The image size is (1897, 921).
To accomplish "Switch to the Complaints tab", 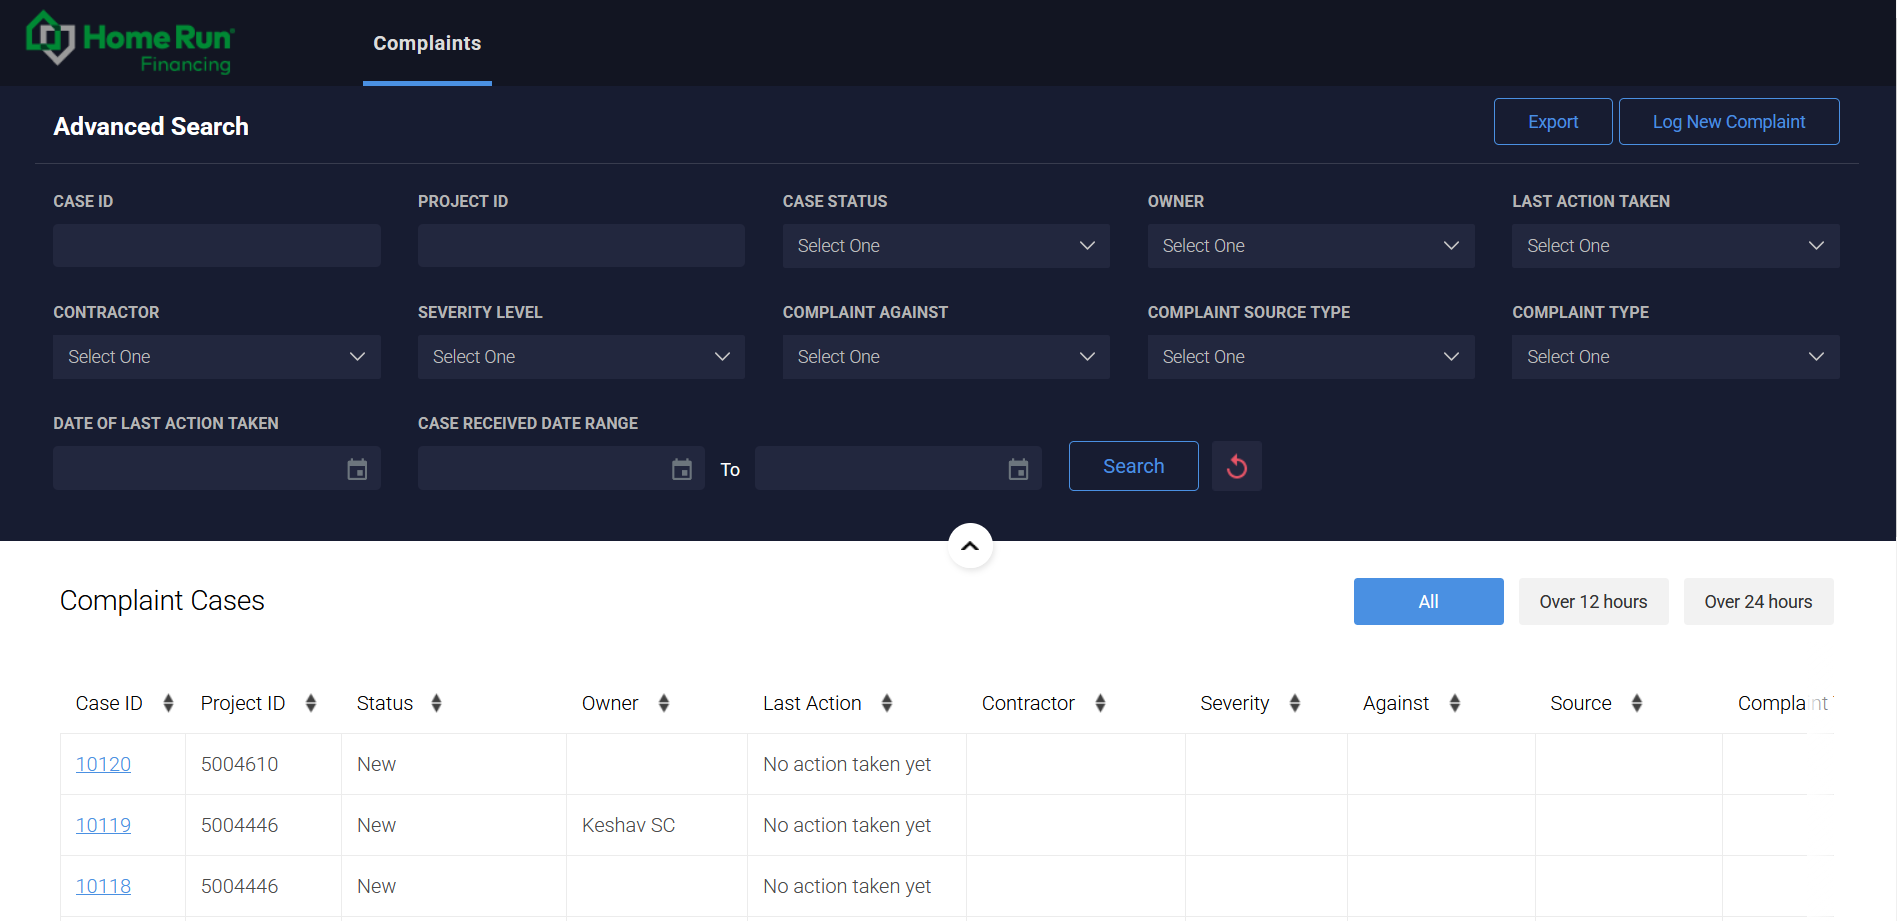I will (x=427, y=43).
